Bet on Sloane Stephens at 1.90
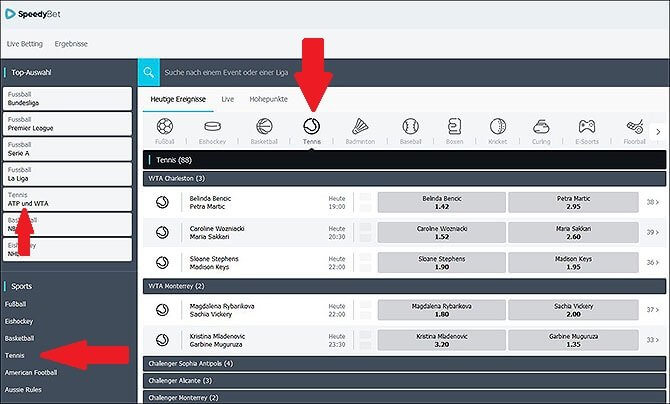The width and height of the screenshot is (670, 404). tap(442, 262)
